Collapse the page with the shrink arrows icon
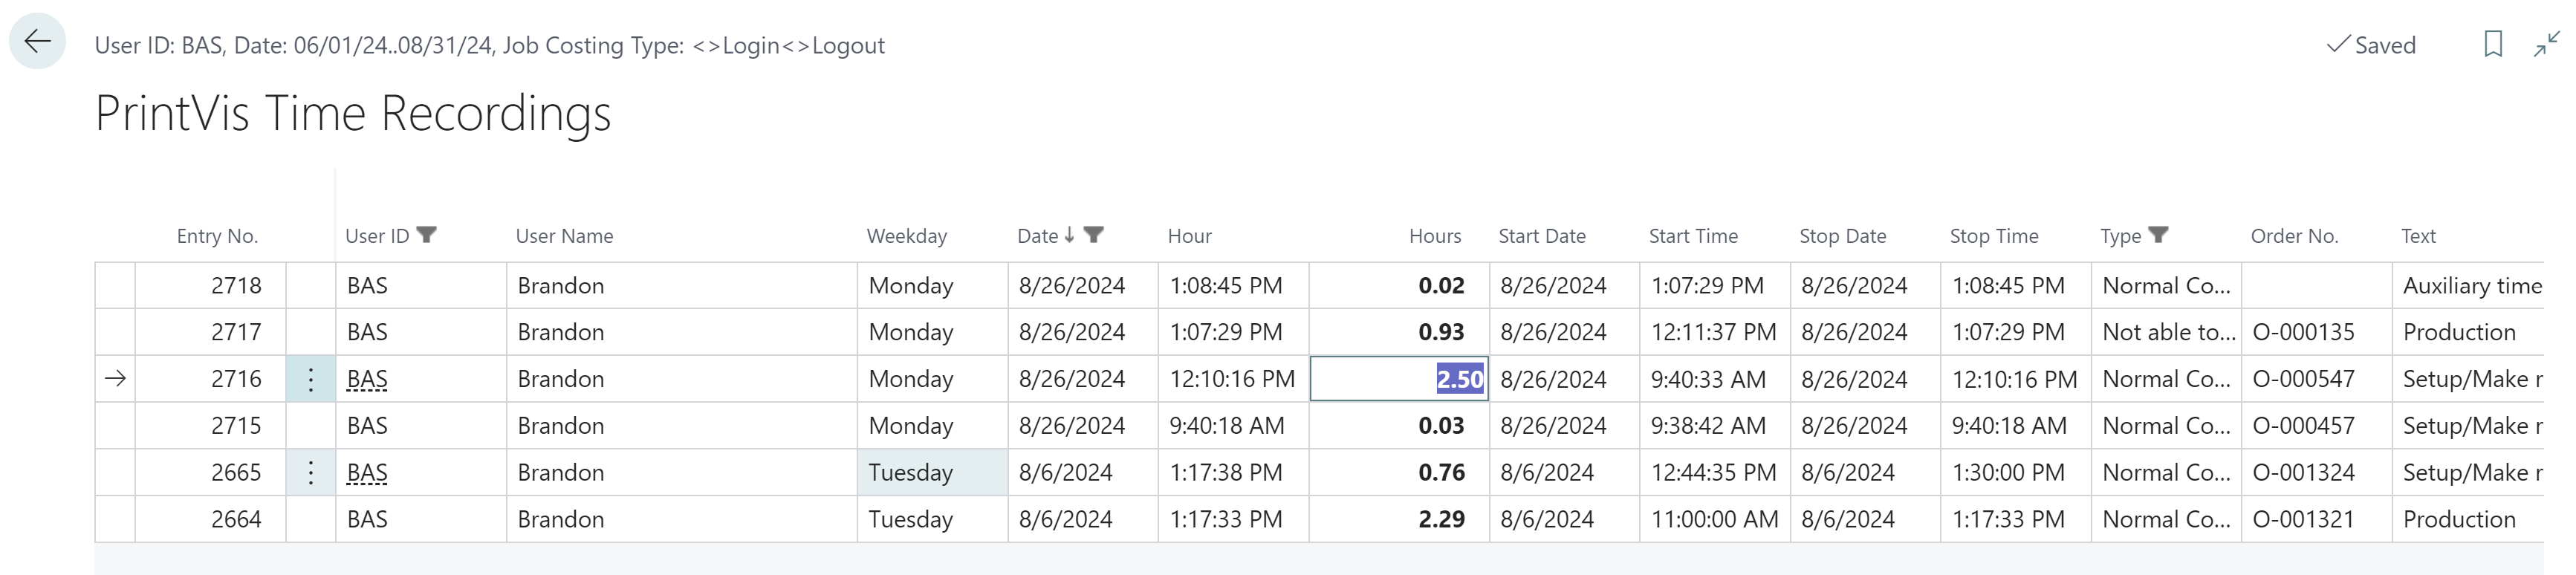2576x575 pixels. click(2546, 44)
